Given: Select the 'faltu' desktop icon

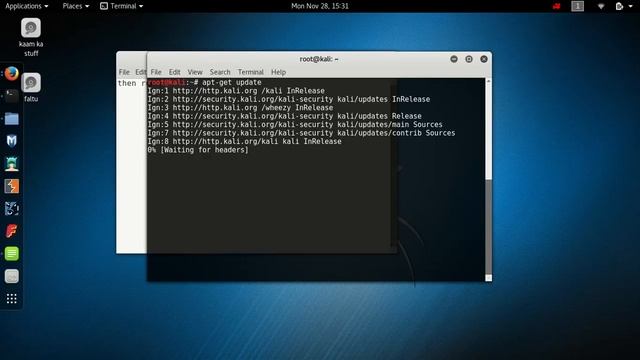Looking at the screenshot, I should pos(31,87).
